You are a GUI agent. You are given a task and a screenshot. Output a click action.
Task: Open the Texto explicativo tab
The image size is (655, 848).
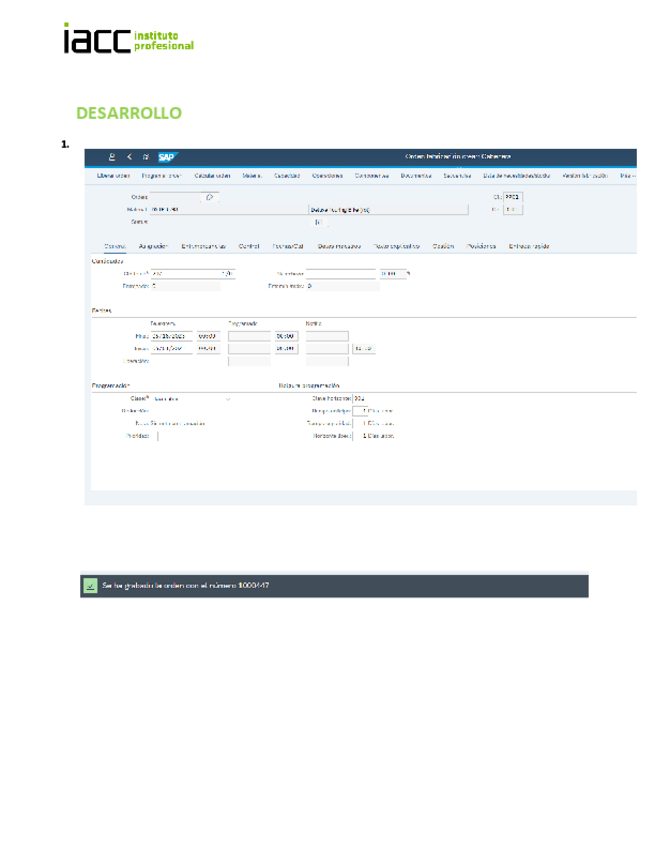396,247
